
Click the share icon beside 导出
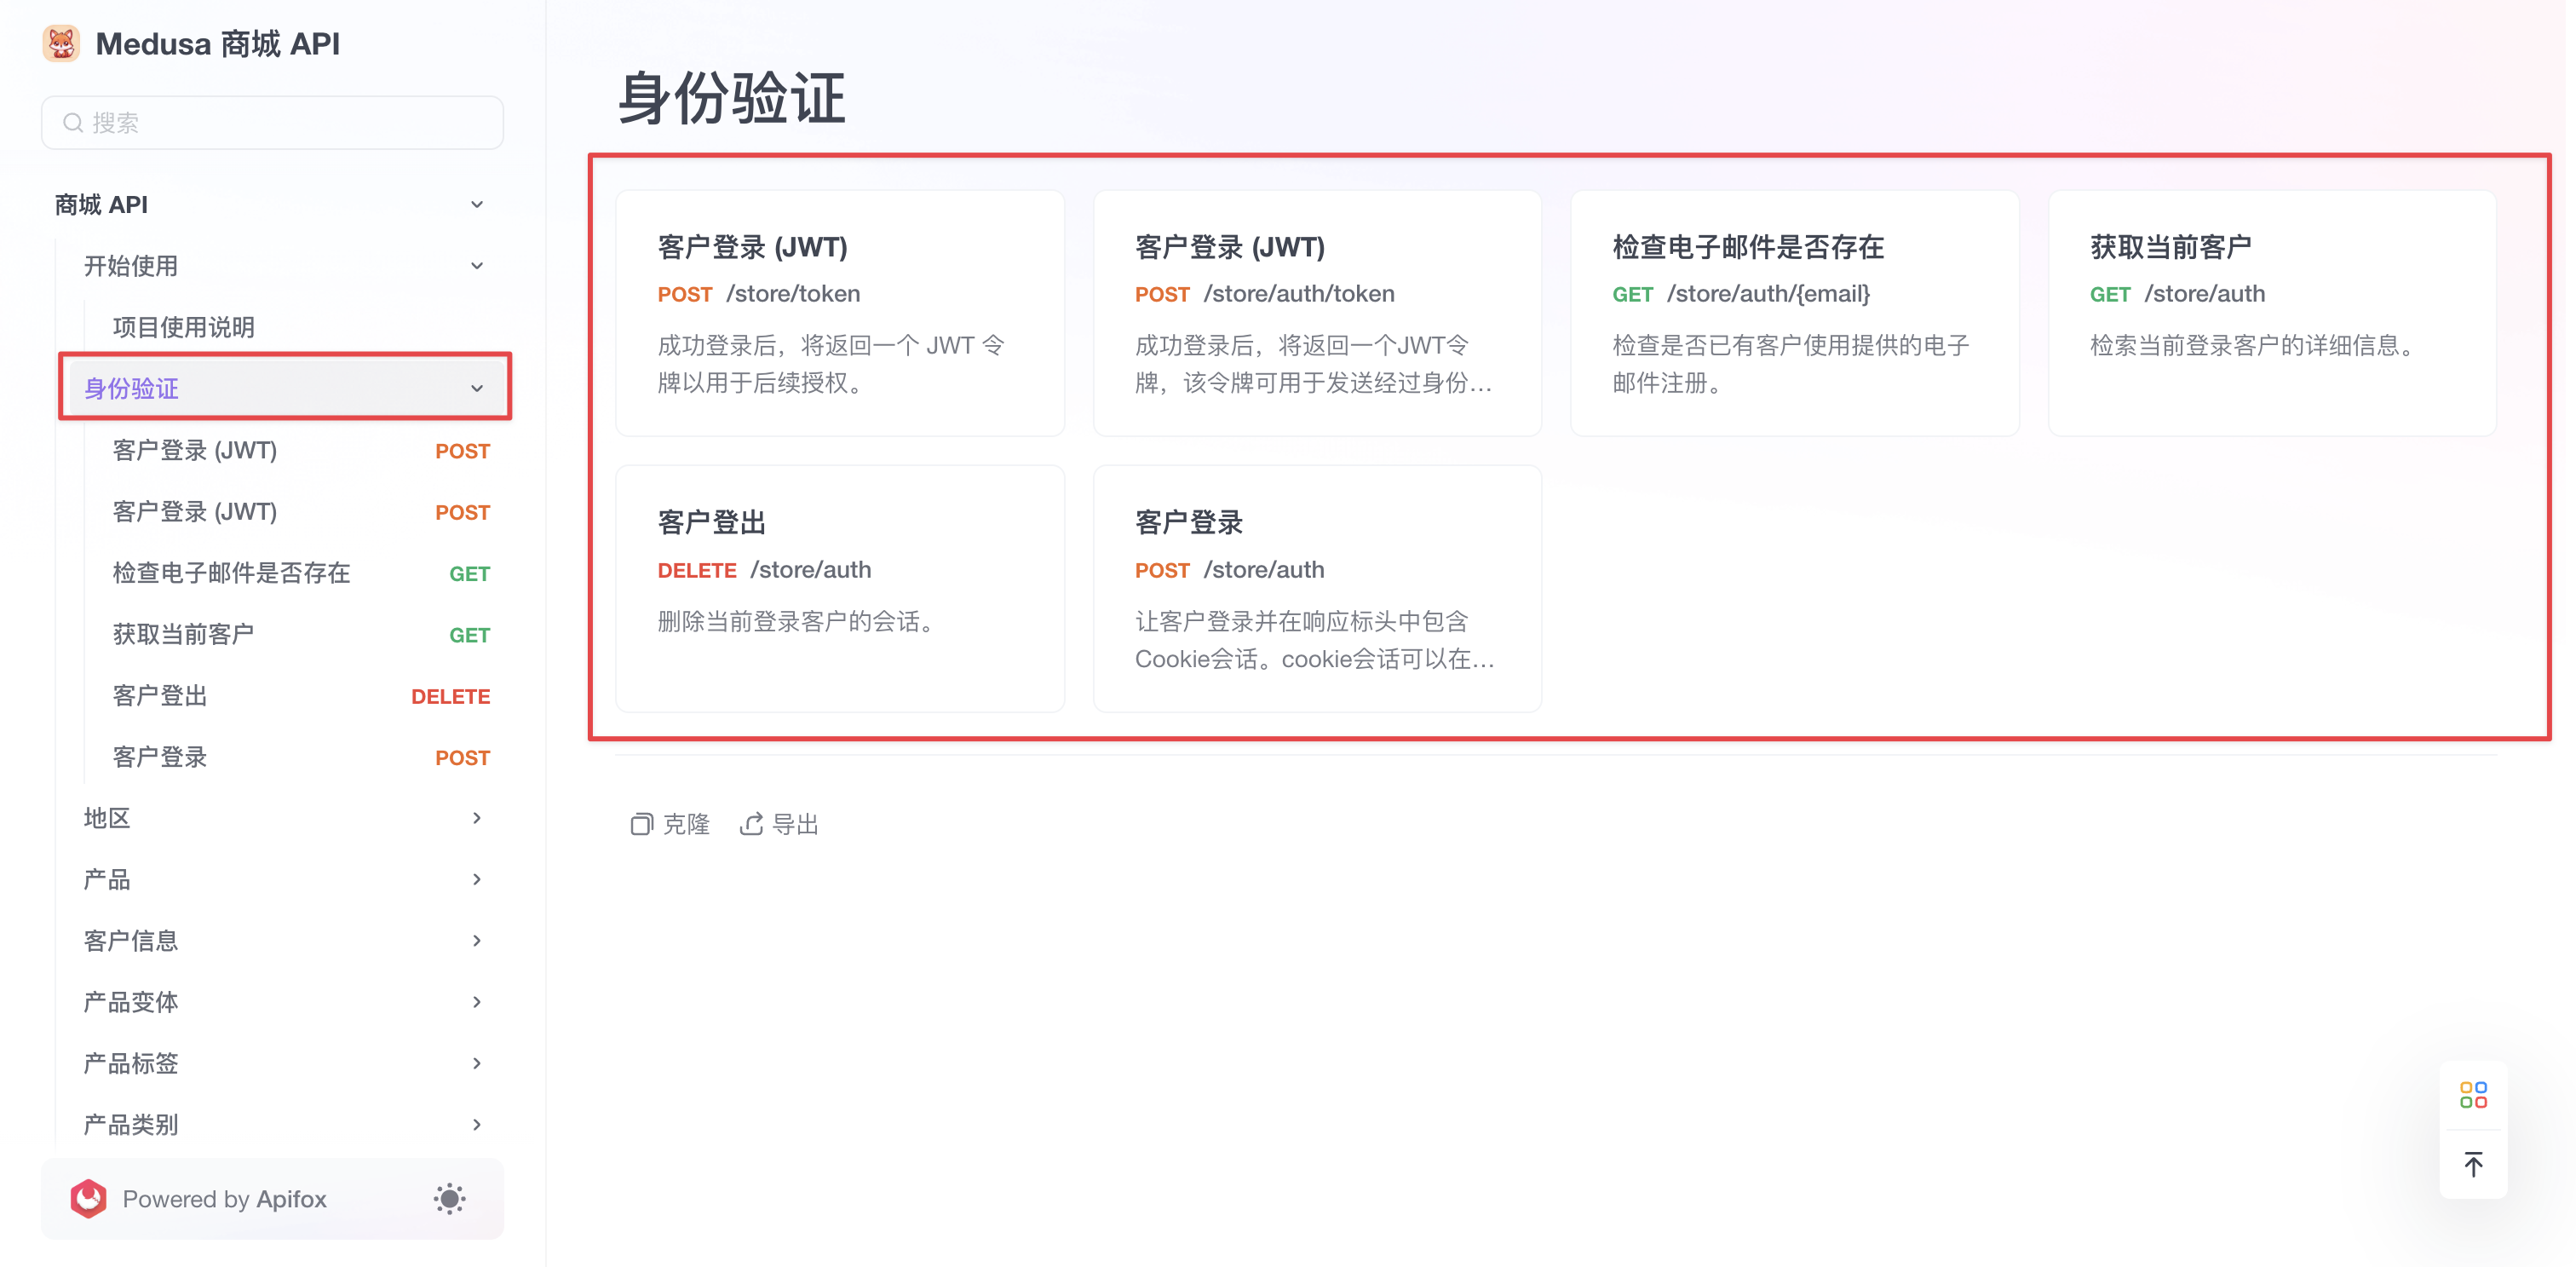pyautogui.click(x=752, y=824)
